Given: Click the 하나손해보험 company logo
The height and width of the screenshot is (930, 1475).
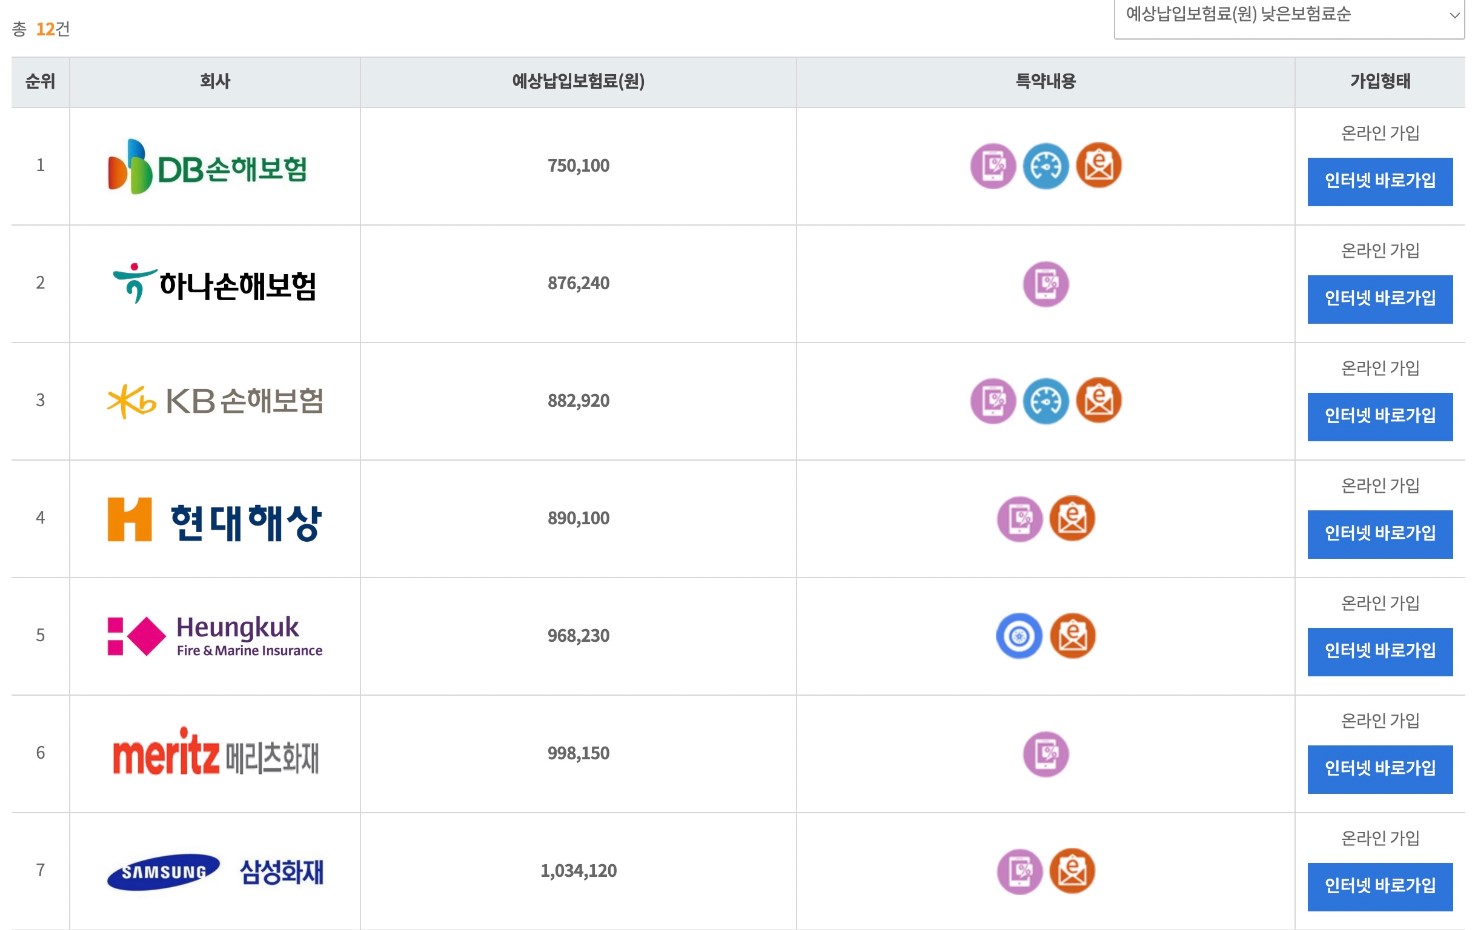Looking at the screenshot, I should click(x=214, y=284).
